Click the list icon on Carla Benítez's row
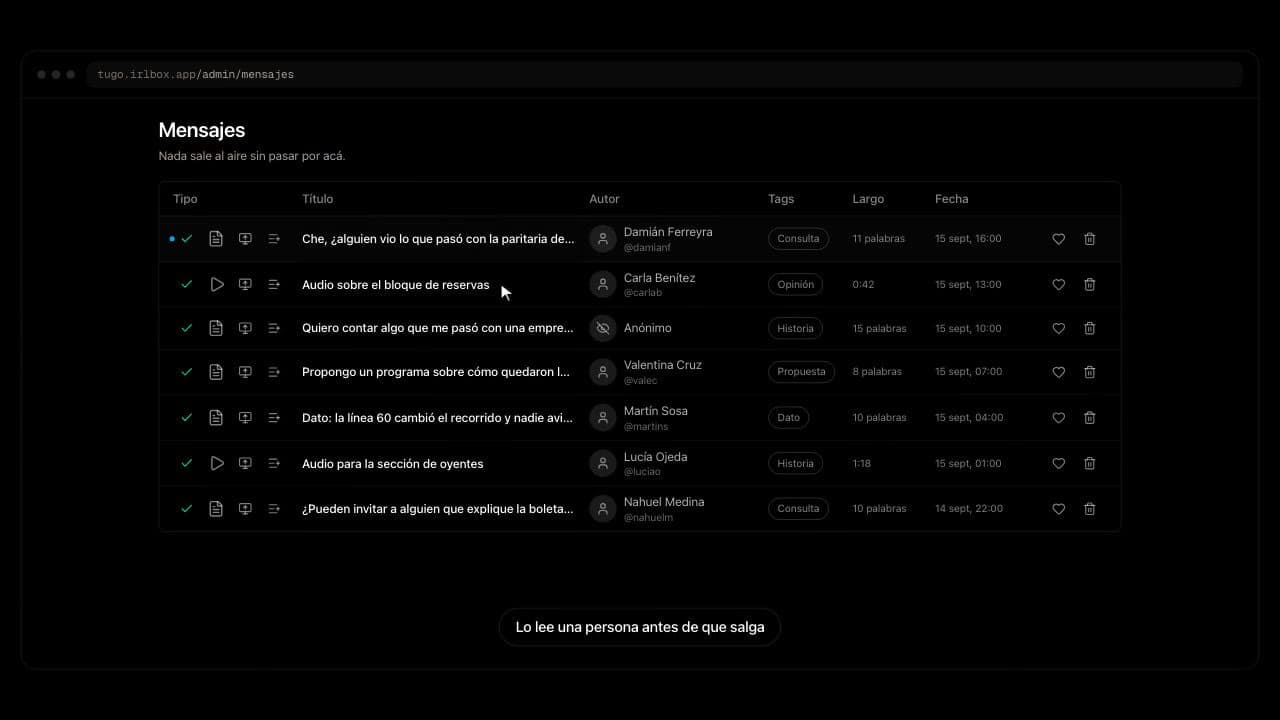 (274, 285)
